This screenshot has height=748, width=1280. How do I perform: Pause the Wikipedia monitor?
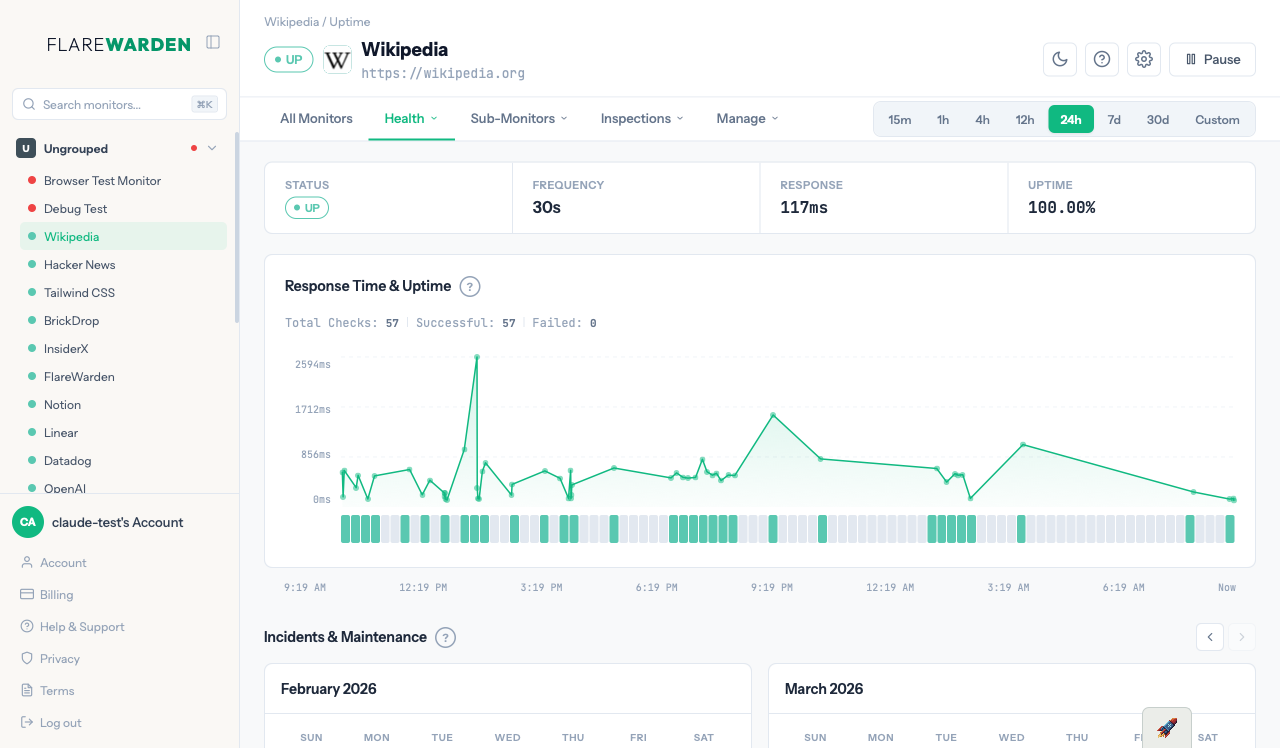1212,59
